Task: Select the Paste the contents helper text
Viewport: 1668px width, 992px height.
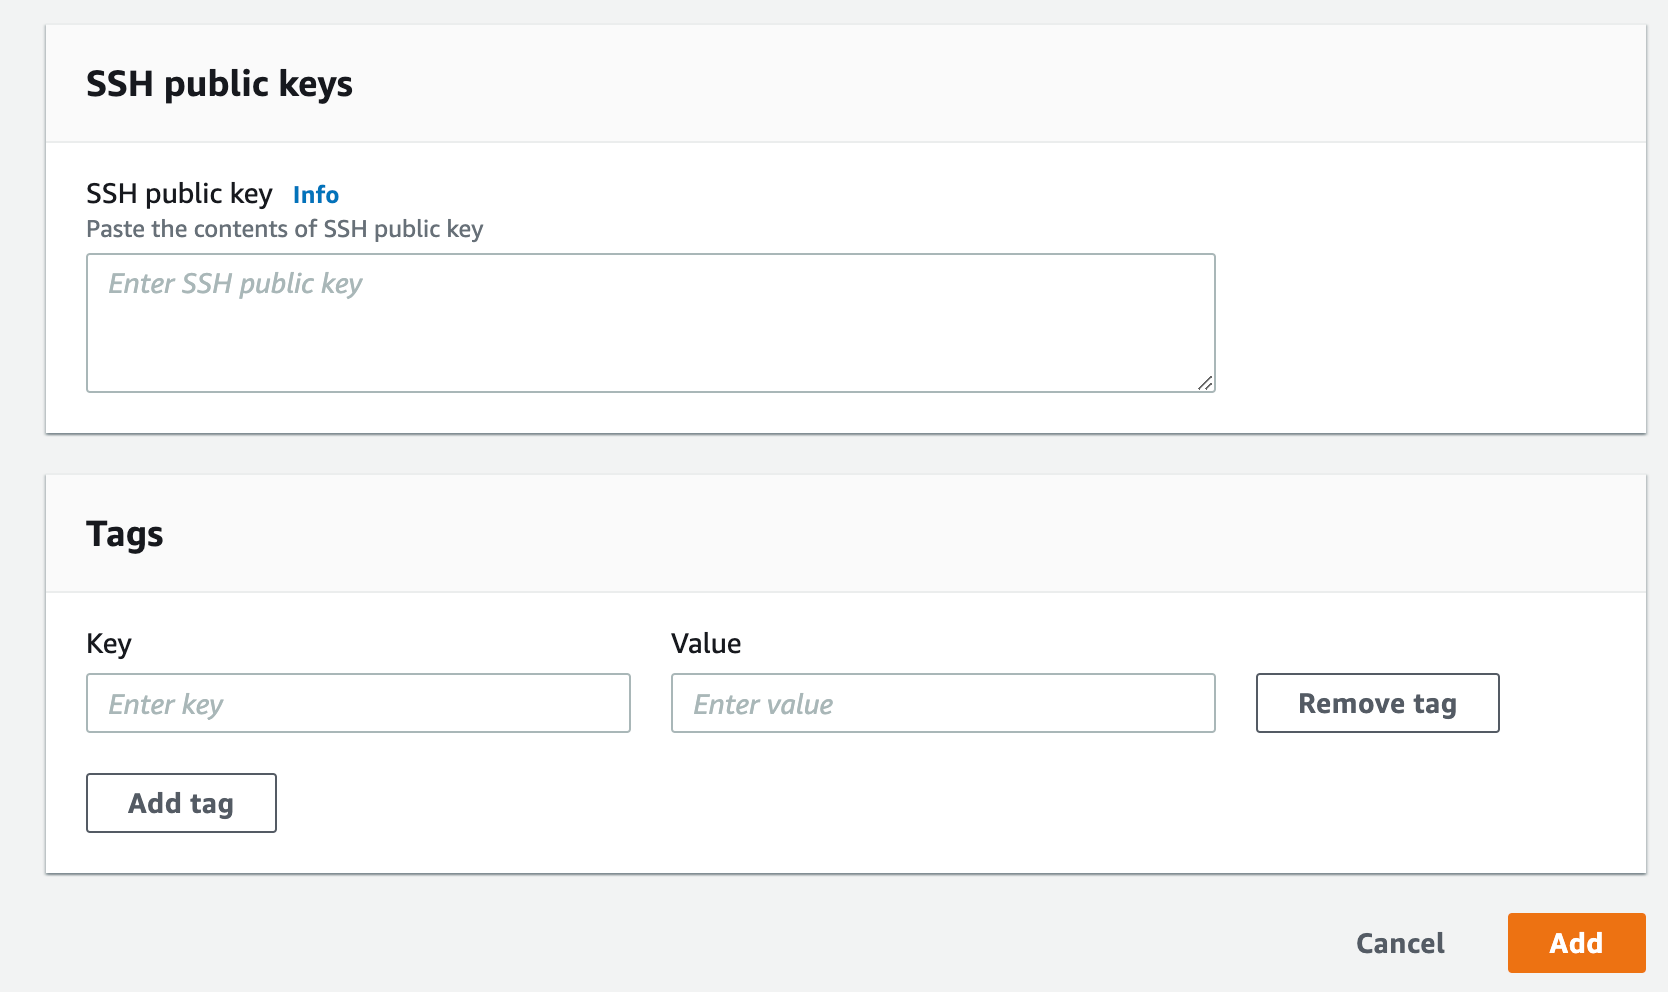Action: point(284,229)
